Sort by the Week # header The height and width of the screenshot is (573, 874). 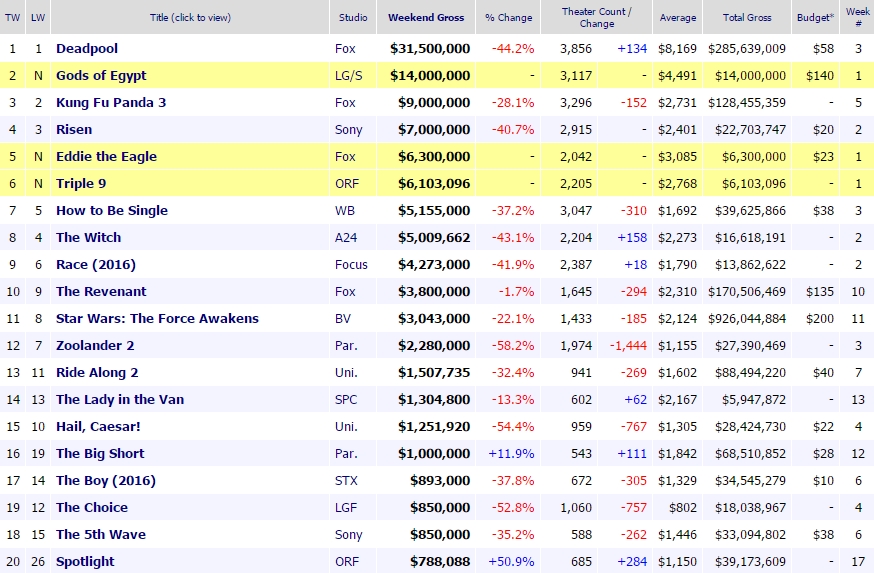click(x=858, y=17)
